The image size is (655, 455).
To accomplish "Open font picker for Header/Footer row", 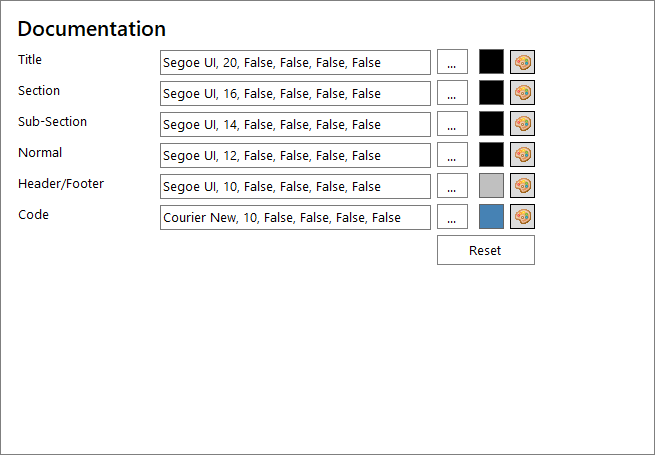I will pos(452,186).
